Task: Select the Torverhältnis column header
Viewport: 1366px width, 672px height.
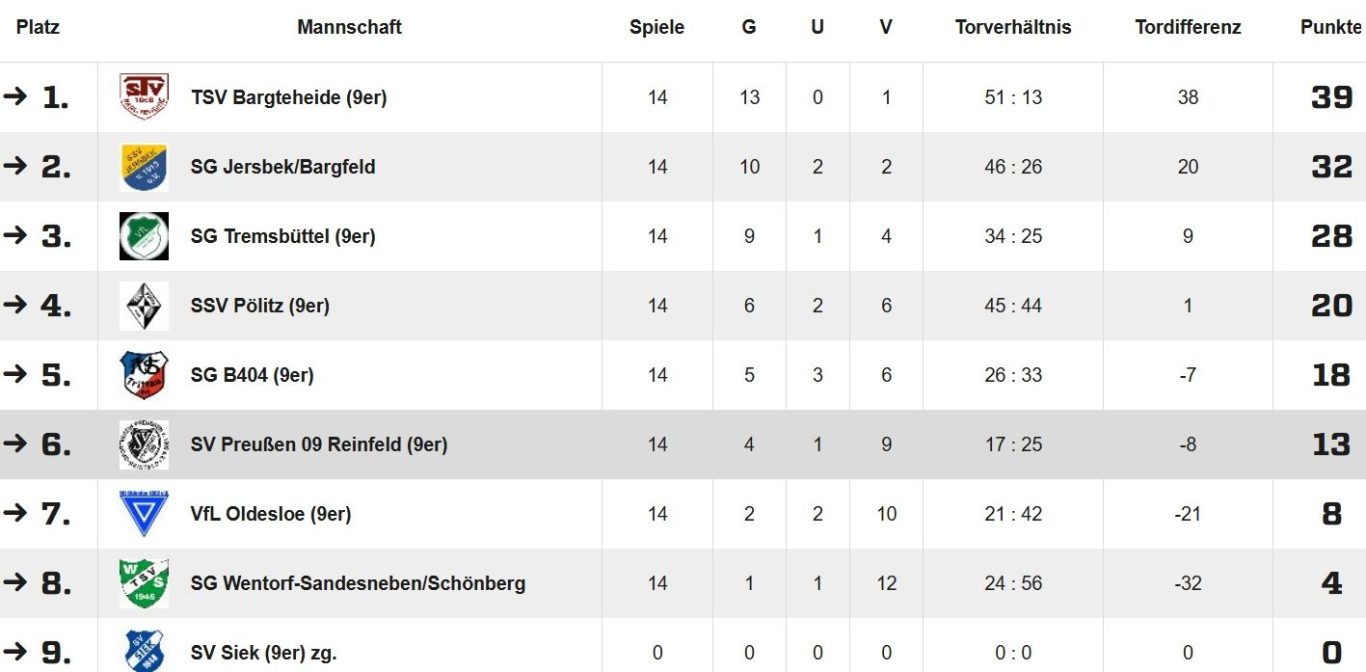Action: [x=1013, y=28]
